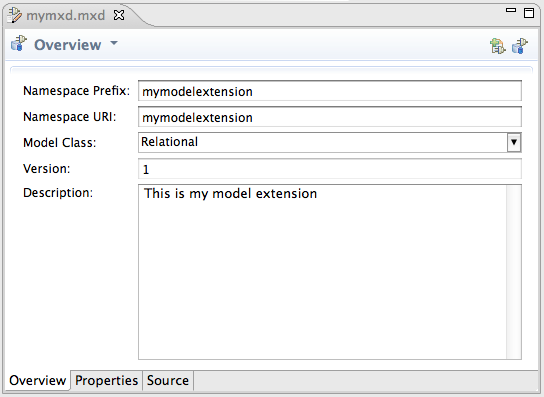Open the Relational model class combo box
This screenshot has width=544, height=397.
[x=330, y=142]
